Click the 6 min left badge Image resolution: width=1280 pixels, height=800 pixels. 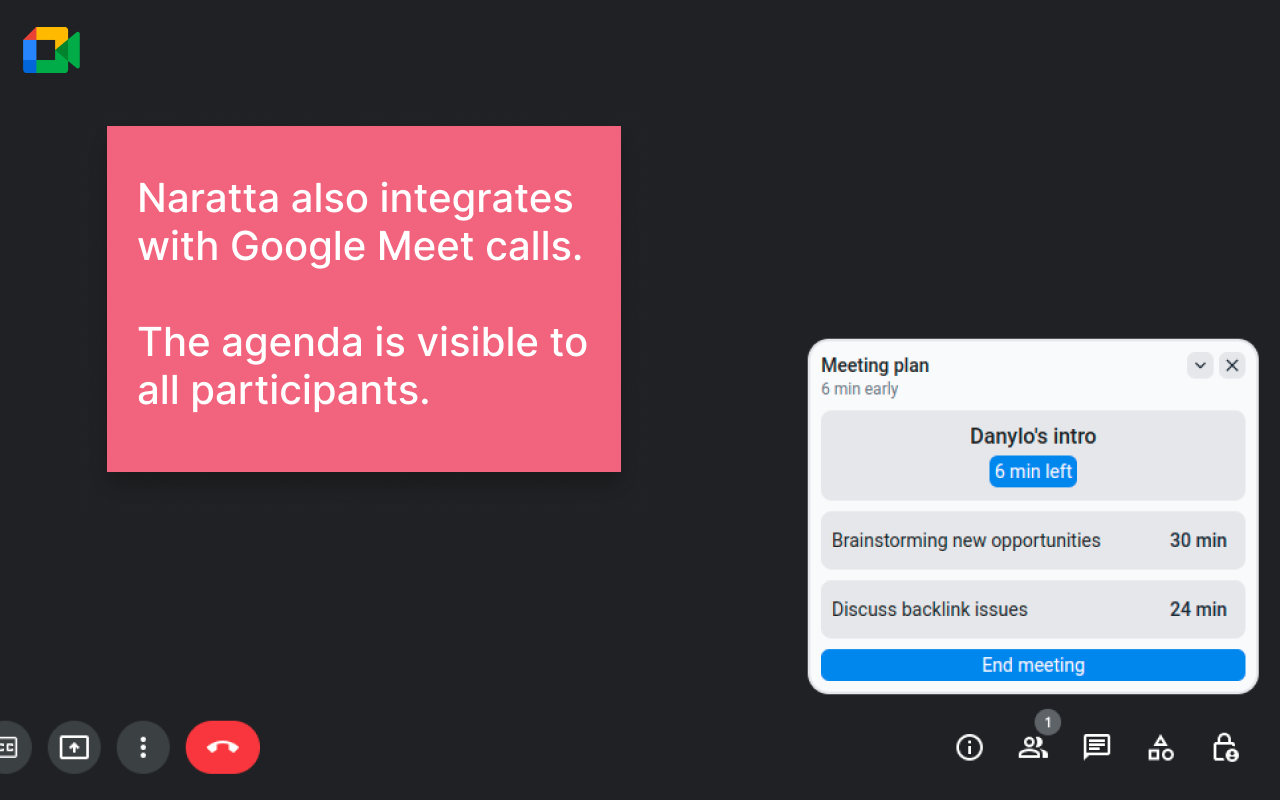click(x=1033, y=471)
